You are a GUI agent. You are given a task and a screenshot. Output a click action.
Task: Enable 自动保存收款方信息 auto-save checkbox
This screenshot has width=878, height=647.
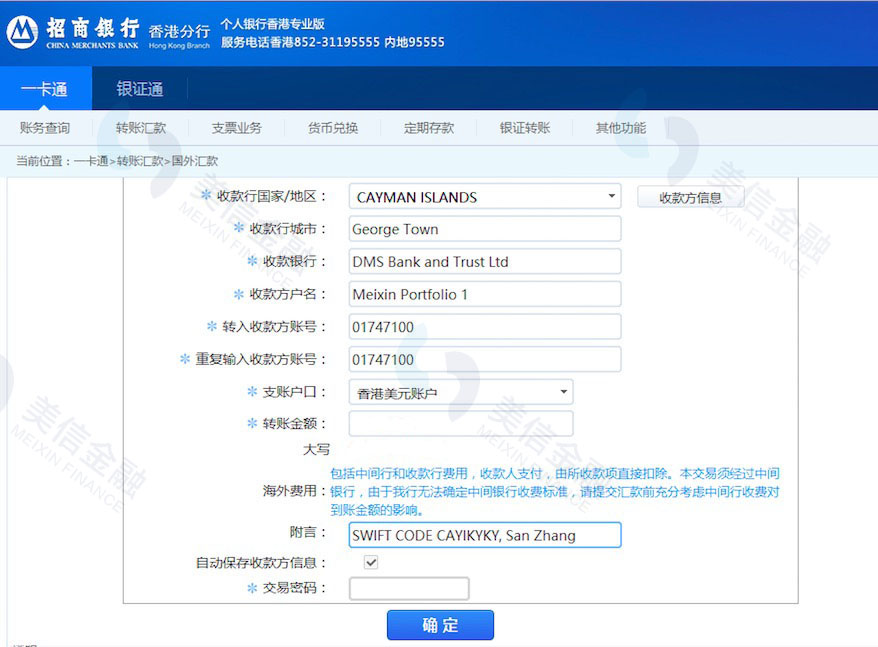pyautogui.click(x=371, y=561)
